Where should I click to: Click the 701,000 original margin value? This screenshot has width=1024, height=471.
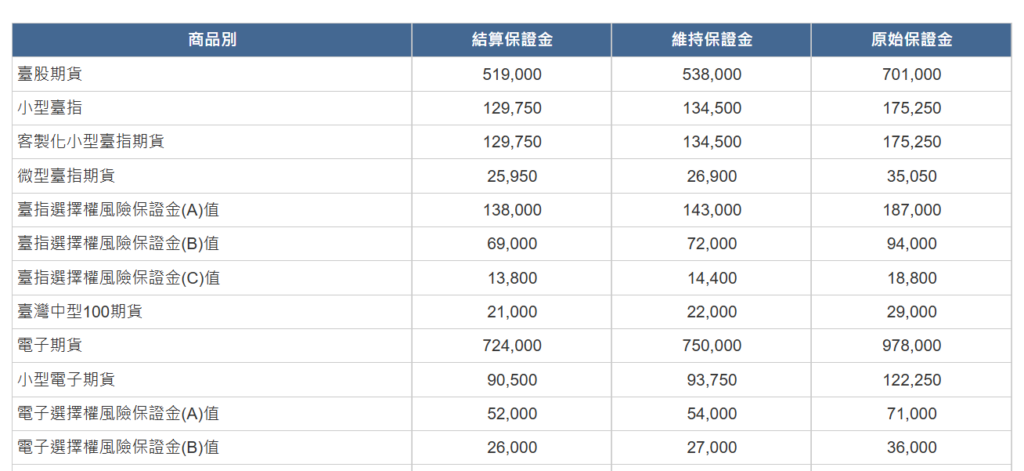coord(912,74)
